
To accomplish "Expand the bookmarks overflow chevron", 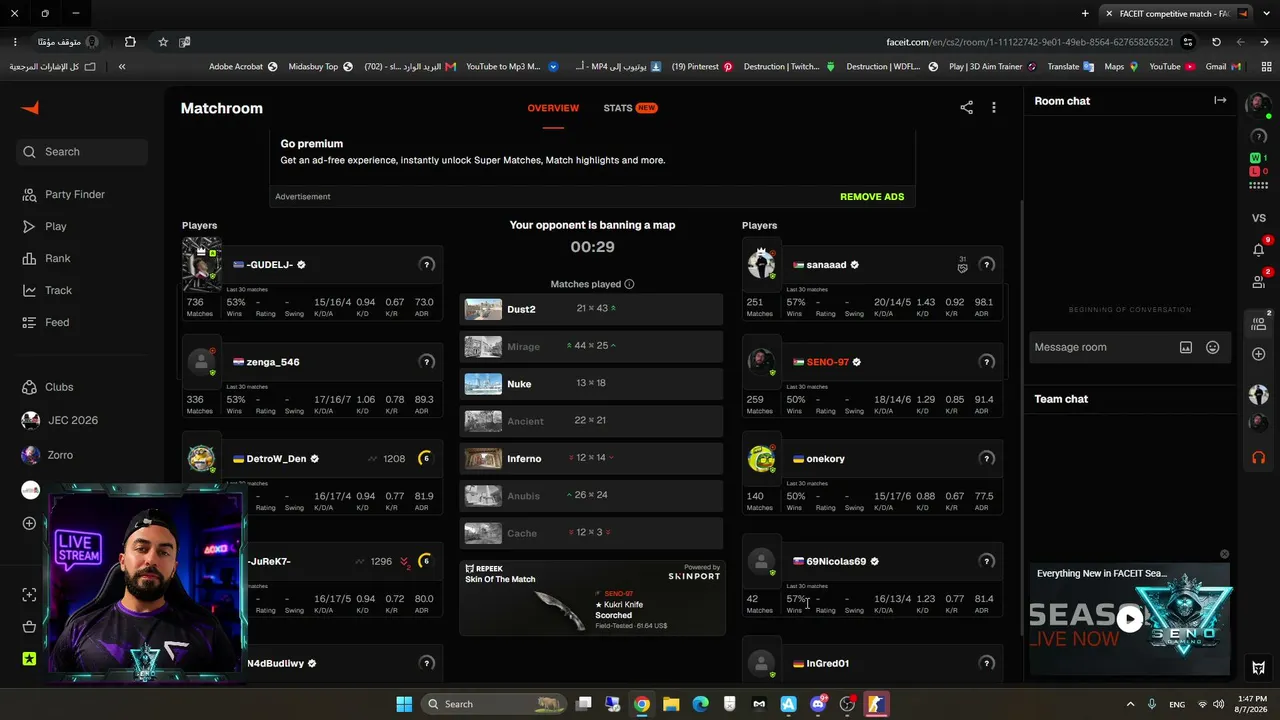I will [122, 67].
